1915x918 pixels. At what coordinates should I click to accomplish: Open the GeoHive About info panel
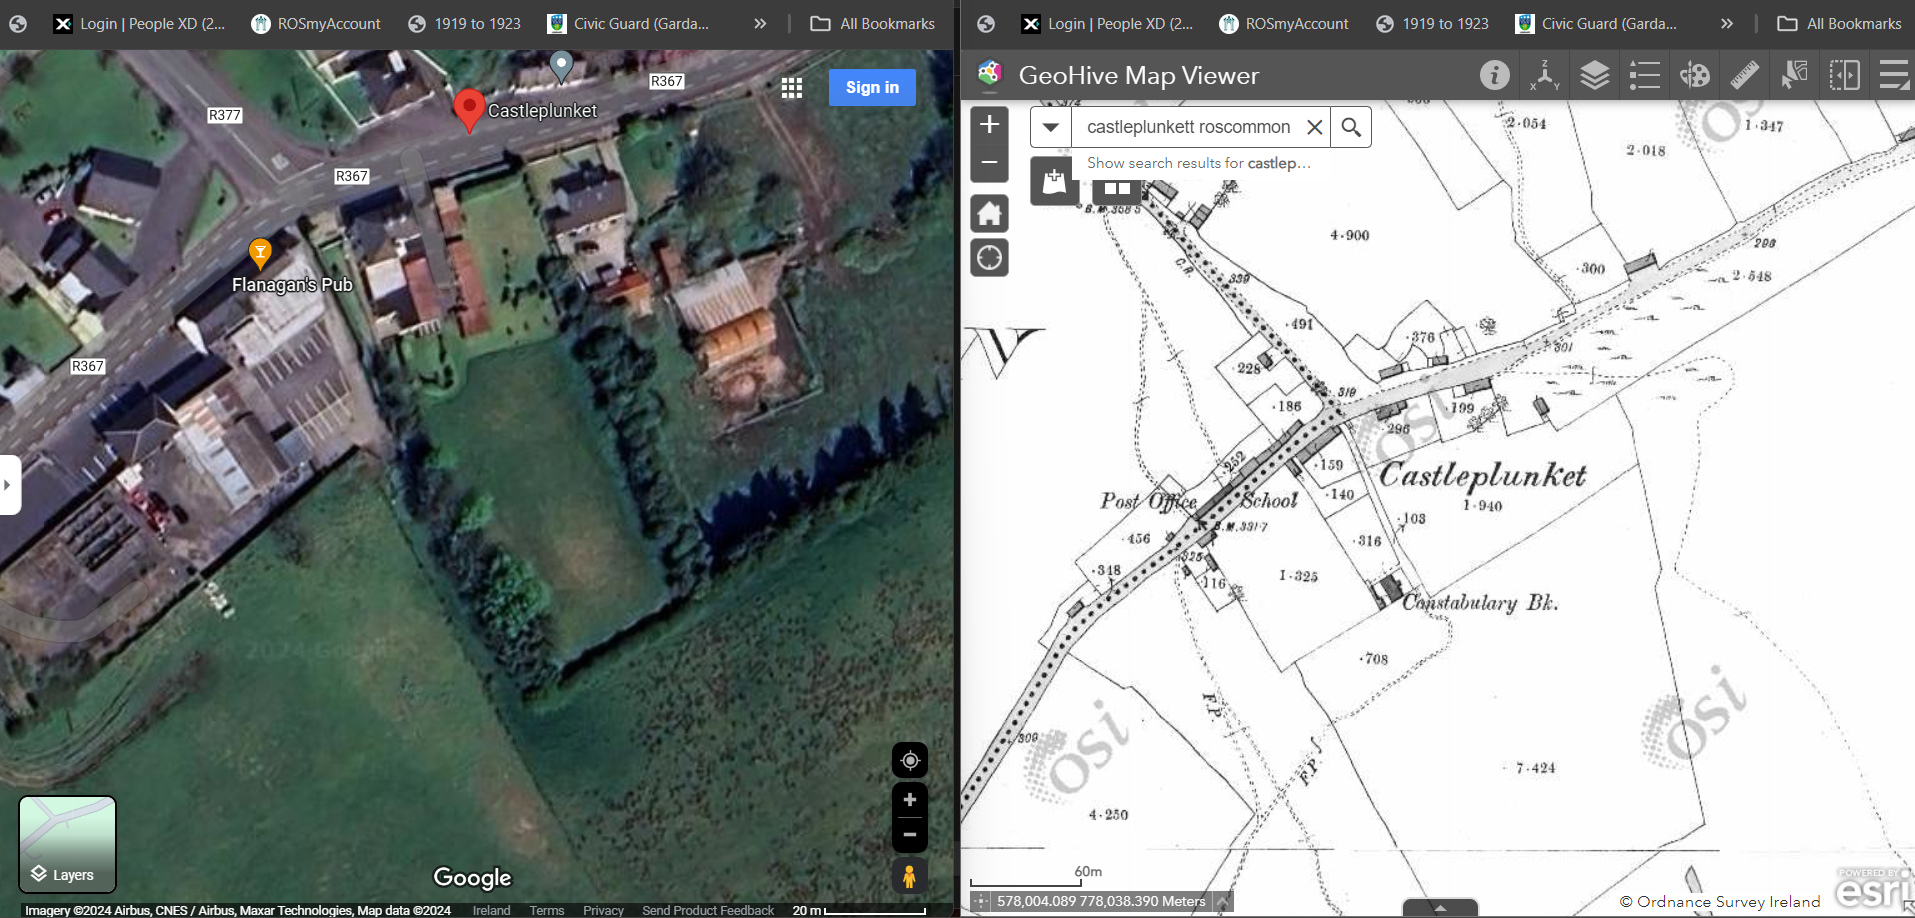tap(1495, 75)
